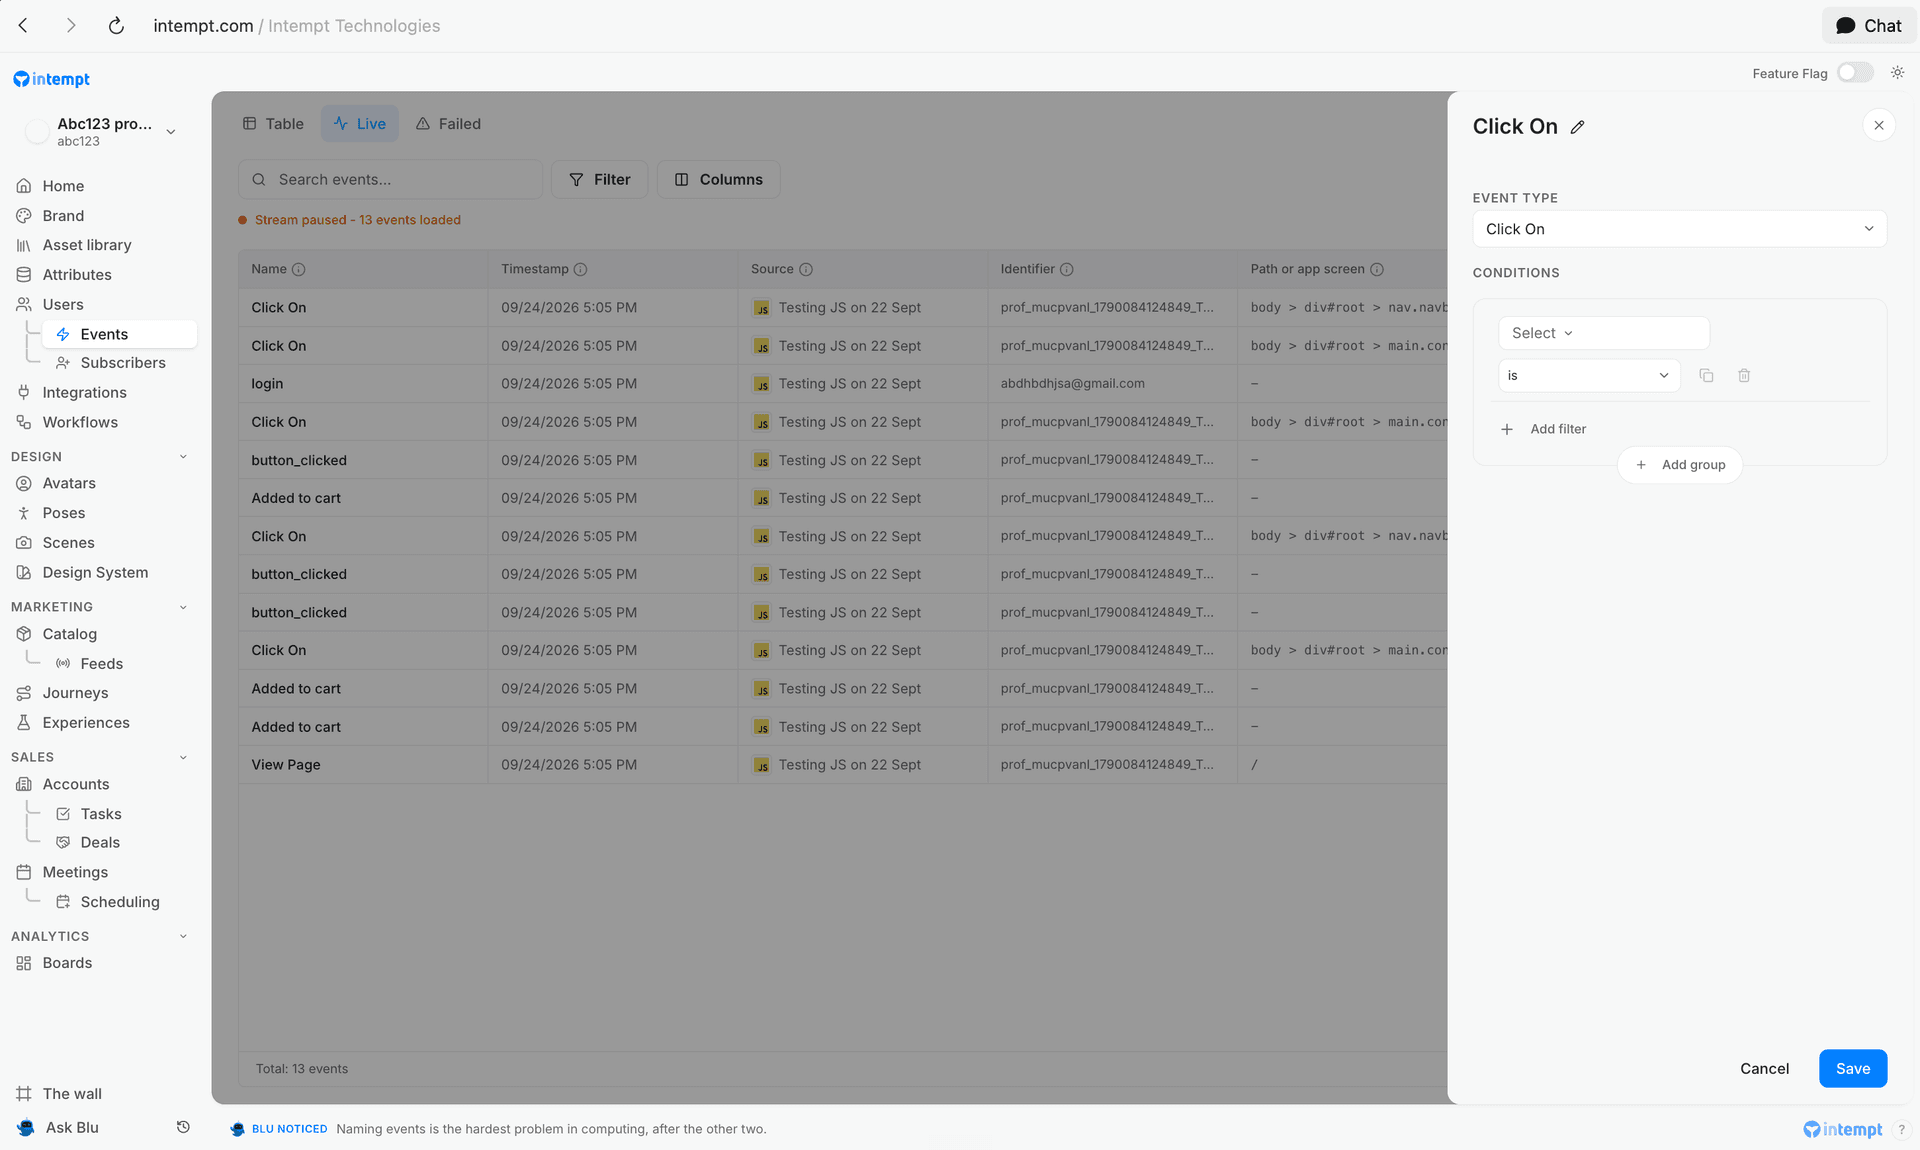
Task: Delete the condition filter with trash icon
Action: click(x=1744, y=376)
